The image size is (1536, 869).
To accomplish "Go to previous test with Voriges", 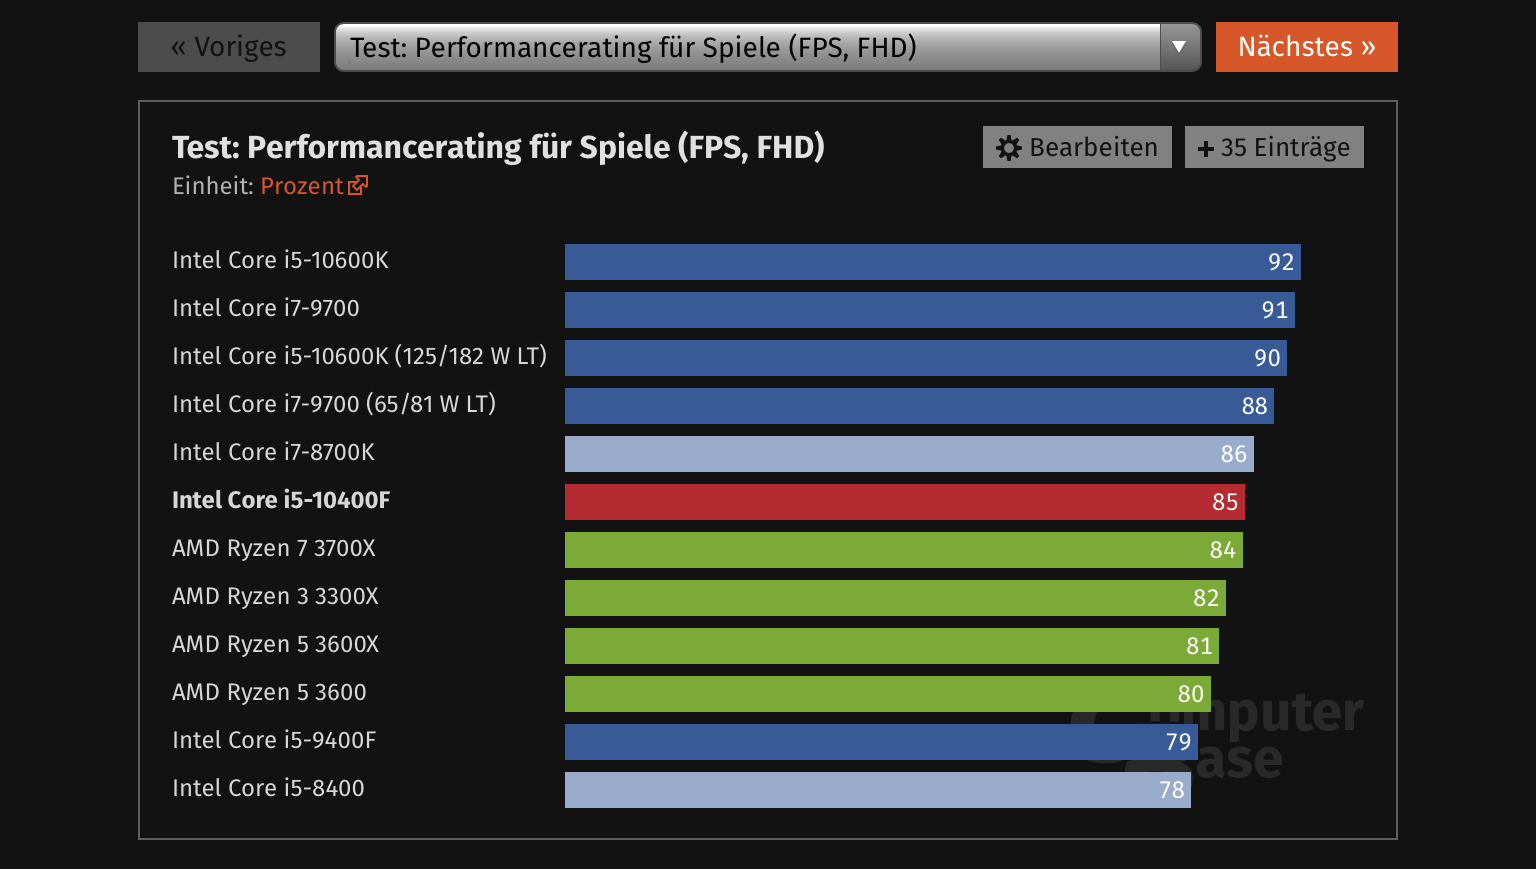I will [229, 47].
